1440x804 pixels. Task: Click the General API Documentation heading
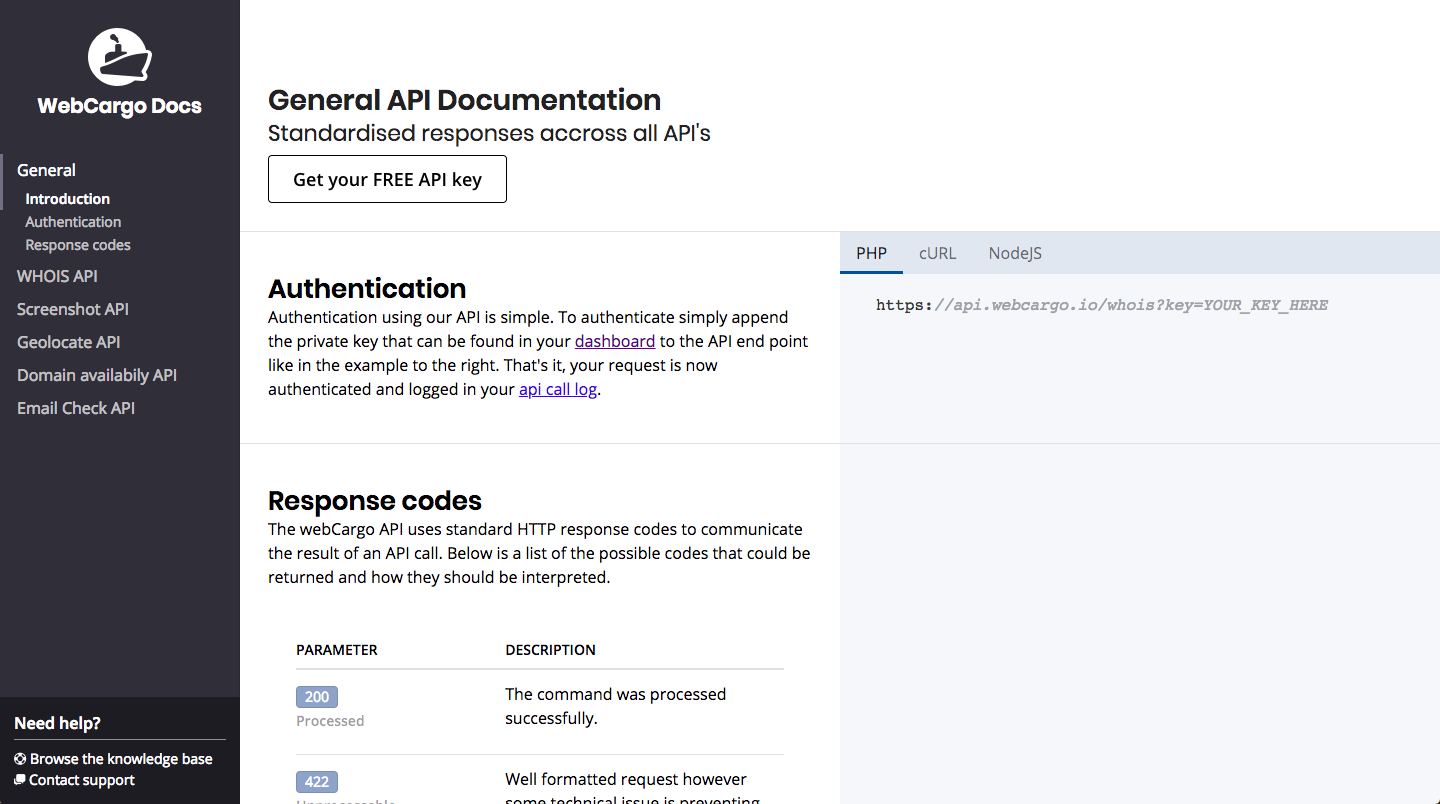pyautogui.click(x=464, y=100)
